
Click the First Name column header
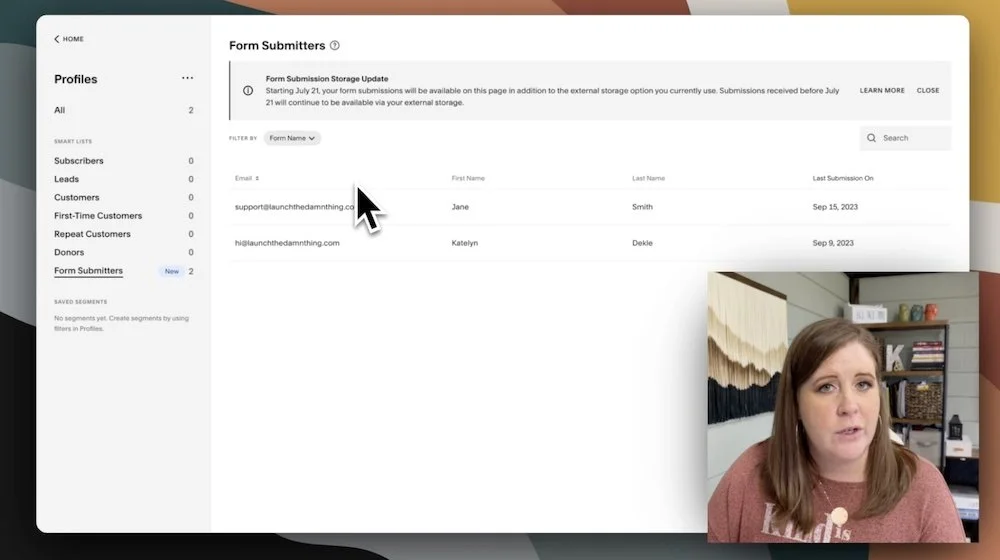[468, 179]
